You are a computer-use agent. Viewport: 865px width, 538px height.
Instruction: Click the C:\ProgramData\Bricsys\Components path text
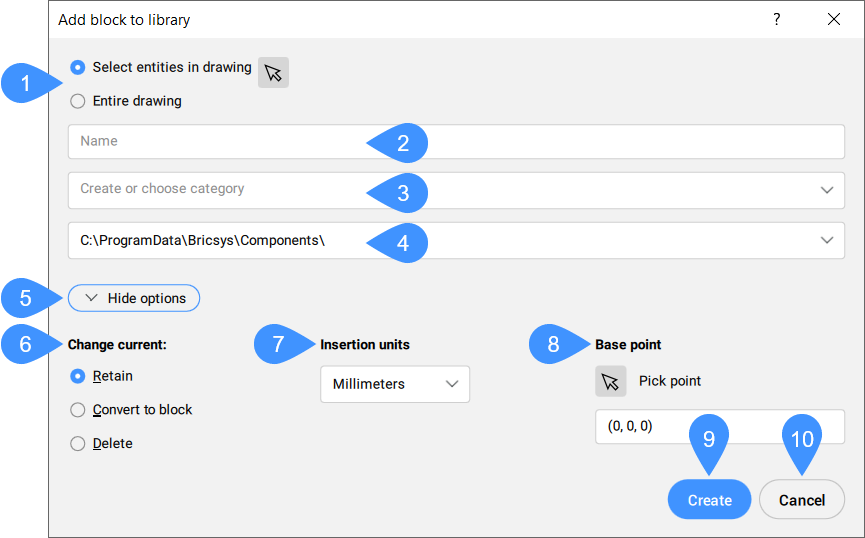click(x=203, y=240)
